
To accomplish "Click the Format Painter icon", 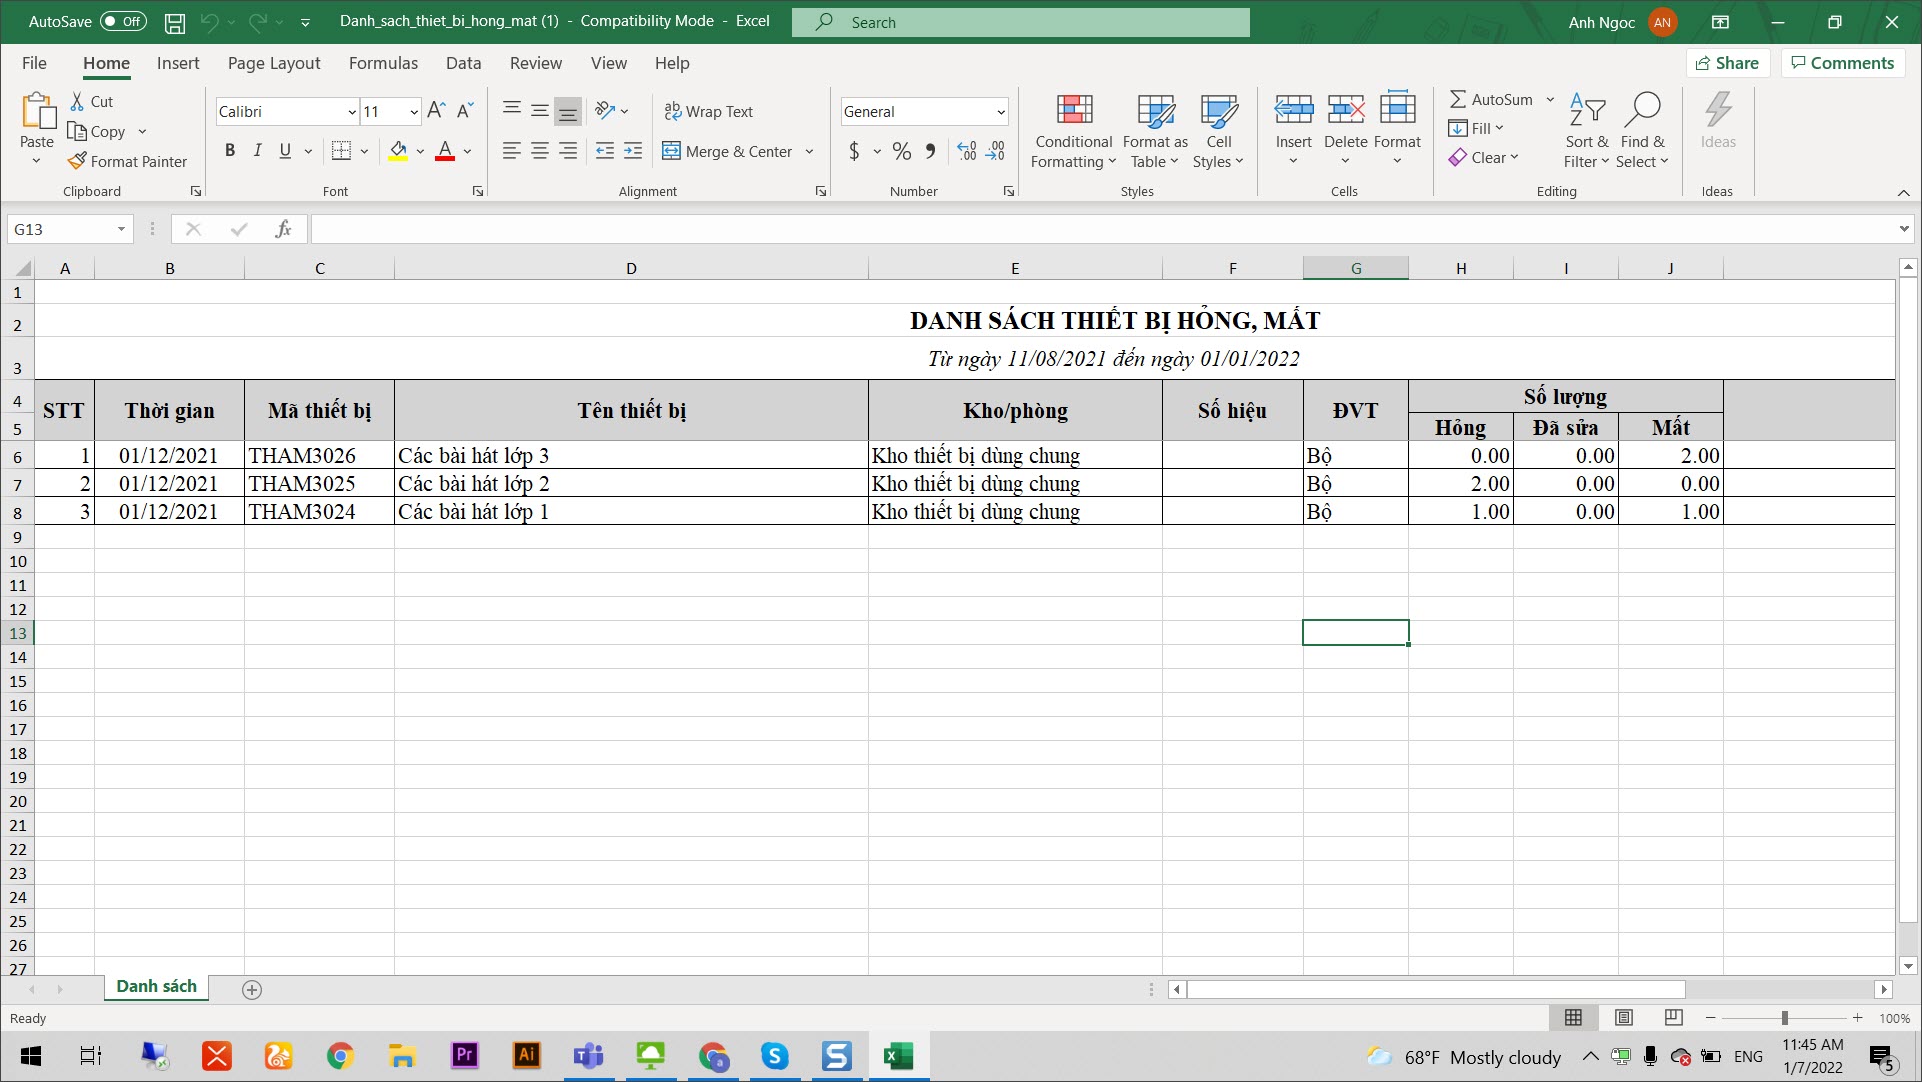I will pyautogui.click(x=78, y=161).
